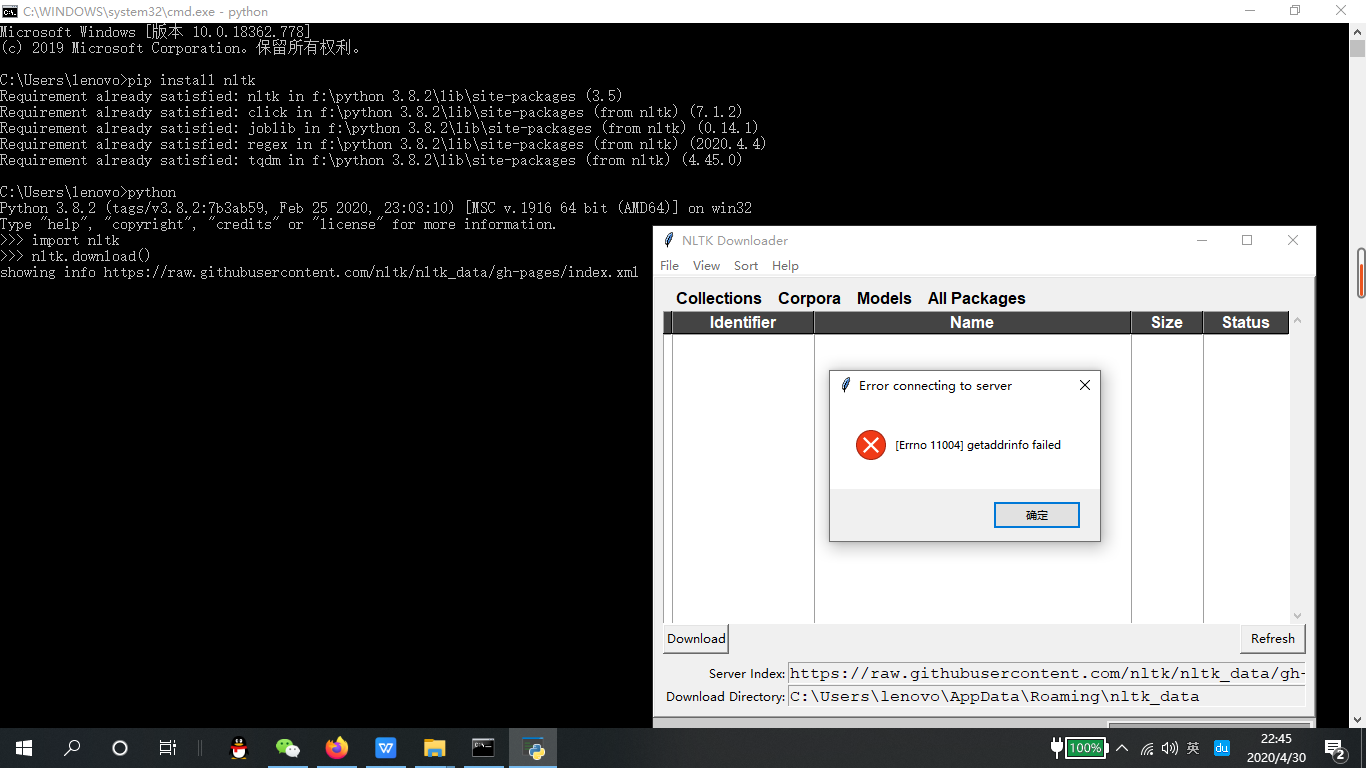Screen dimensions: 1366x768
Task: Click the Size column header
Action: 1166,322
